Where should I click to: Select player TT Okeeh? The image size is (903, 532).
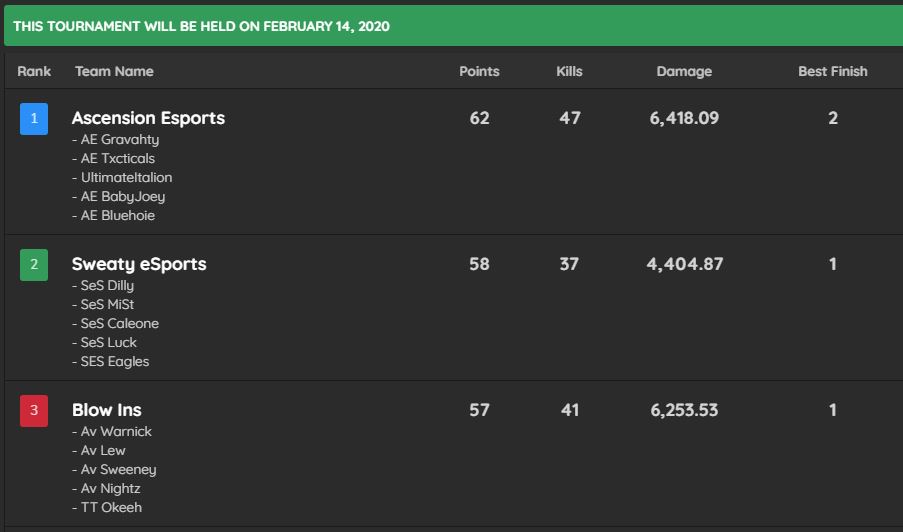111,508
